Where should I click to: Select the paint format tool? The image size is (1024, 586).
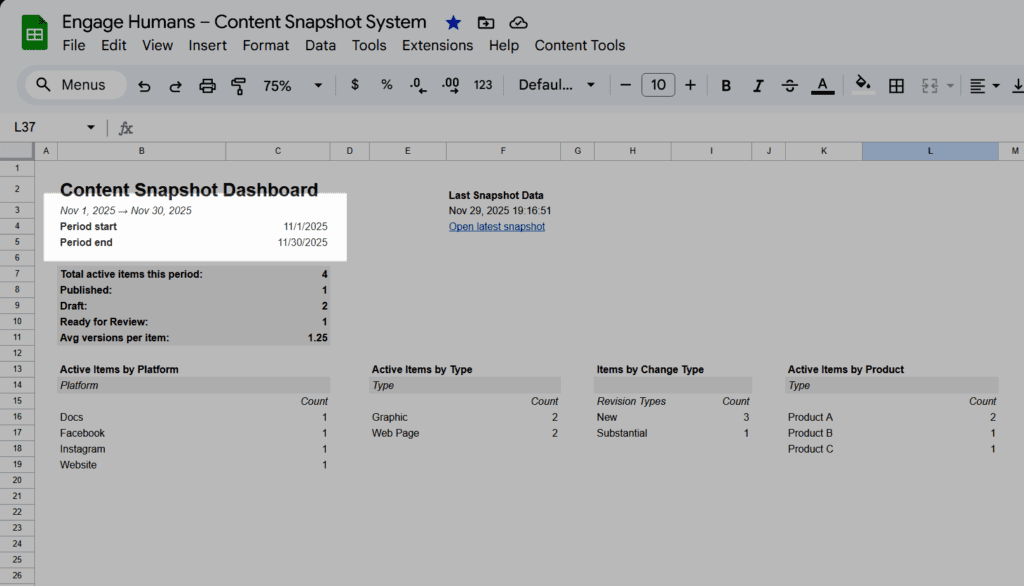(238, 86)
